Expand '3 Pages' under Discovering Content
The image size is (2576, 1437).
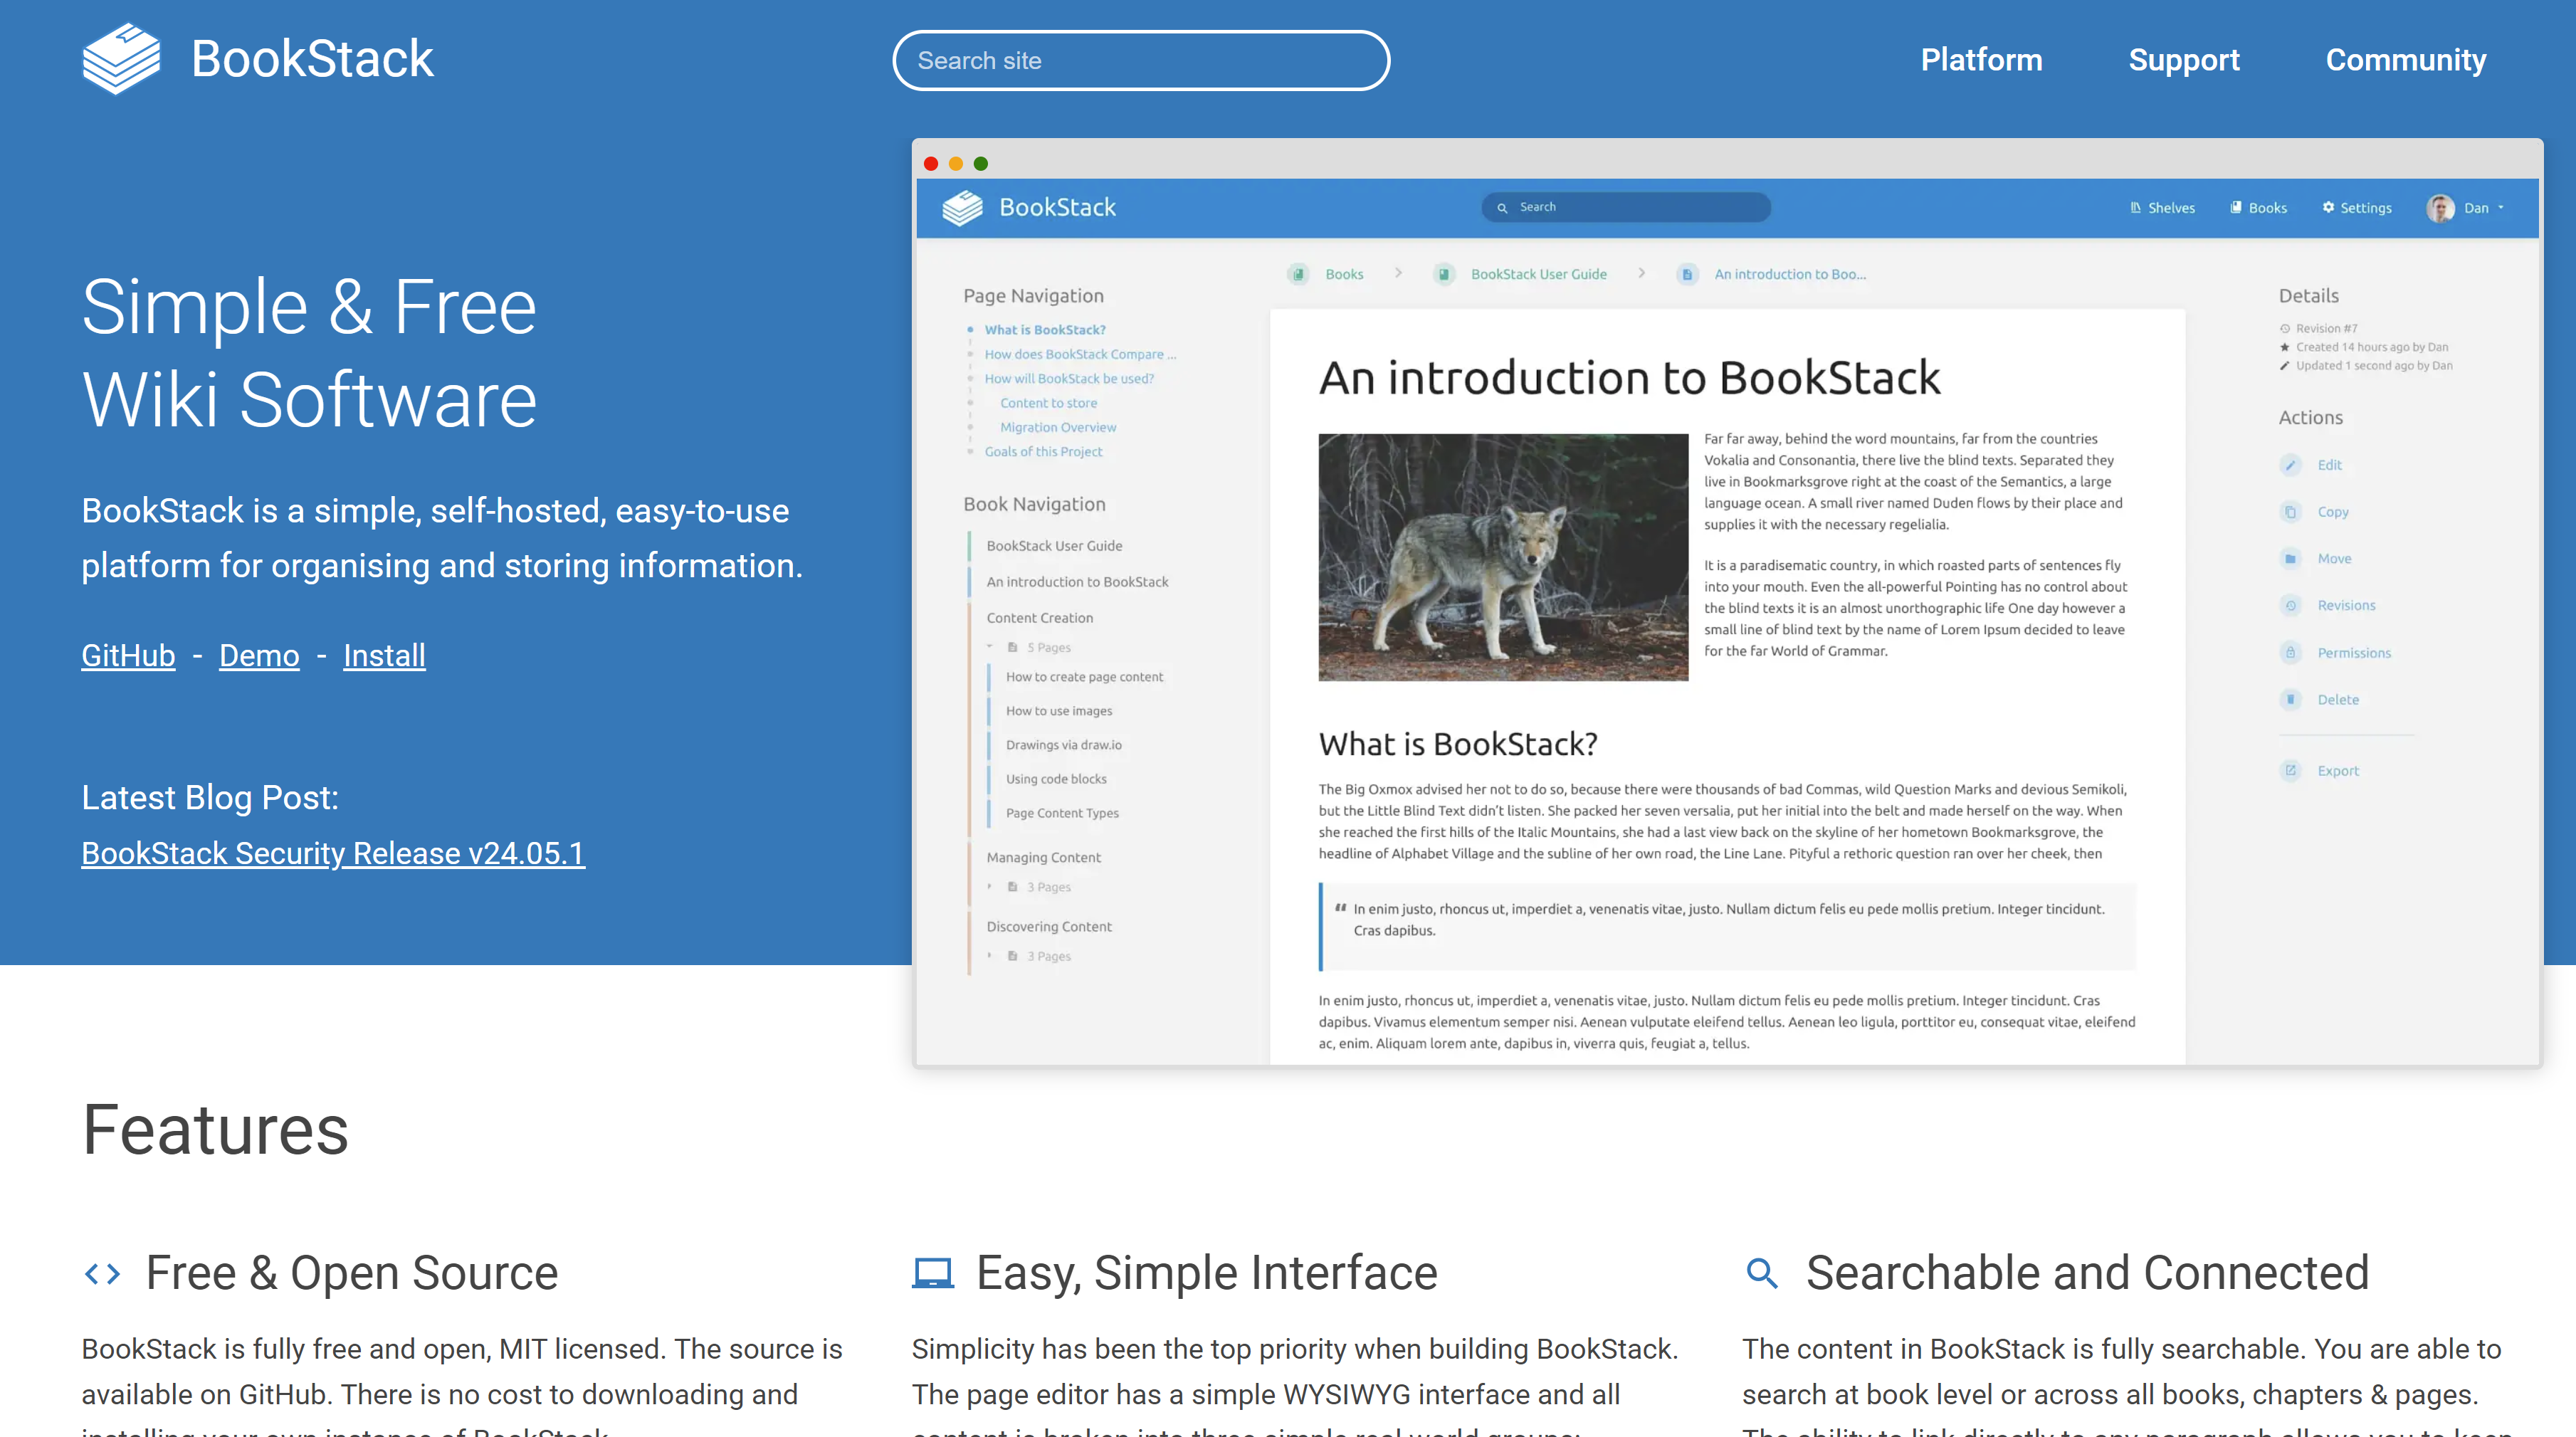coord(990,956)
